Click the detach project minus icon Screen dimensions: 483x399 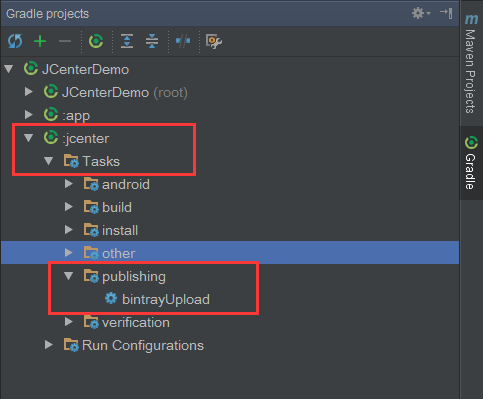(65, 41)
